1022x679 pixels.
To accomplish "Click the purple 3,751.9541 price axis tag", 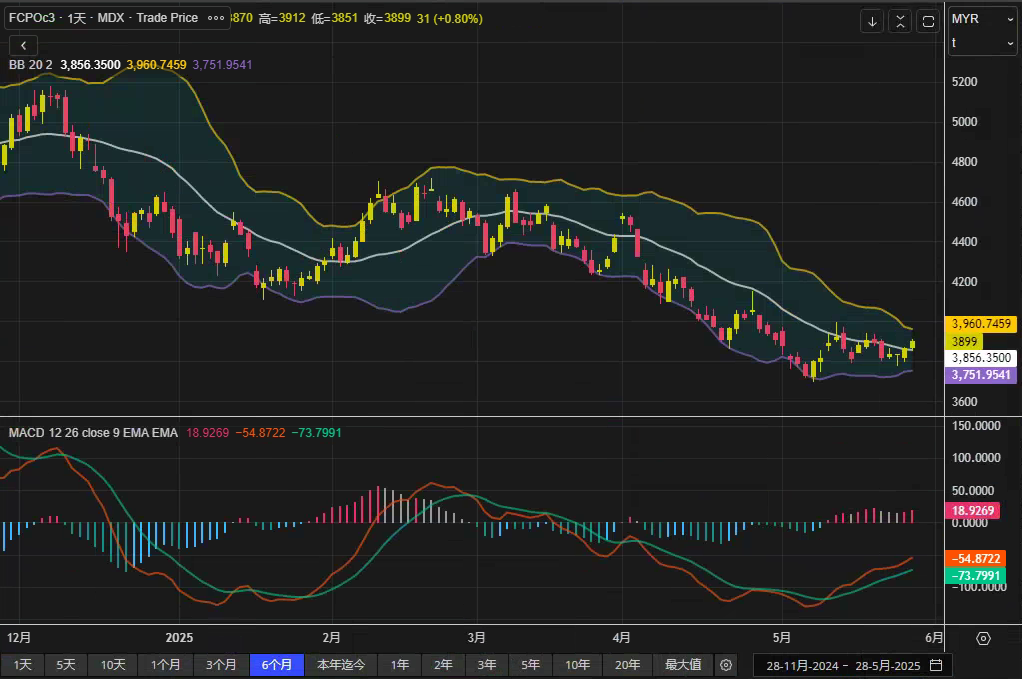I will point(981,375).
